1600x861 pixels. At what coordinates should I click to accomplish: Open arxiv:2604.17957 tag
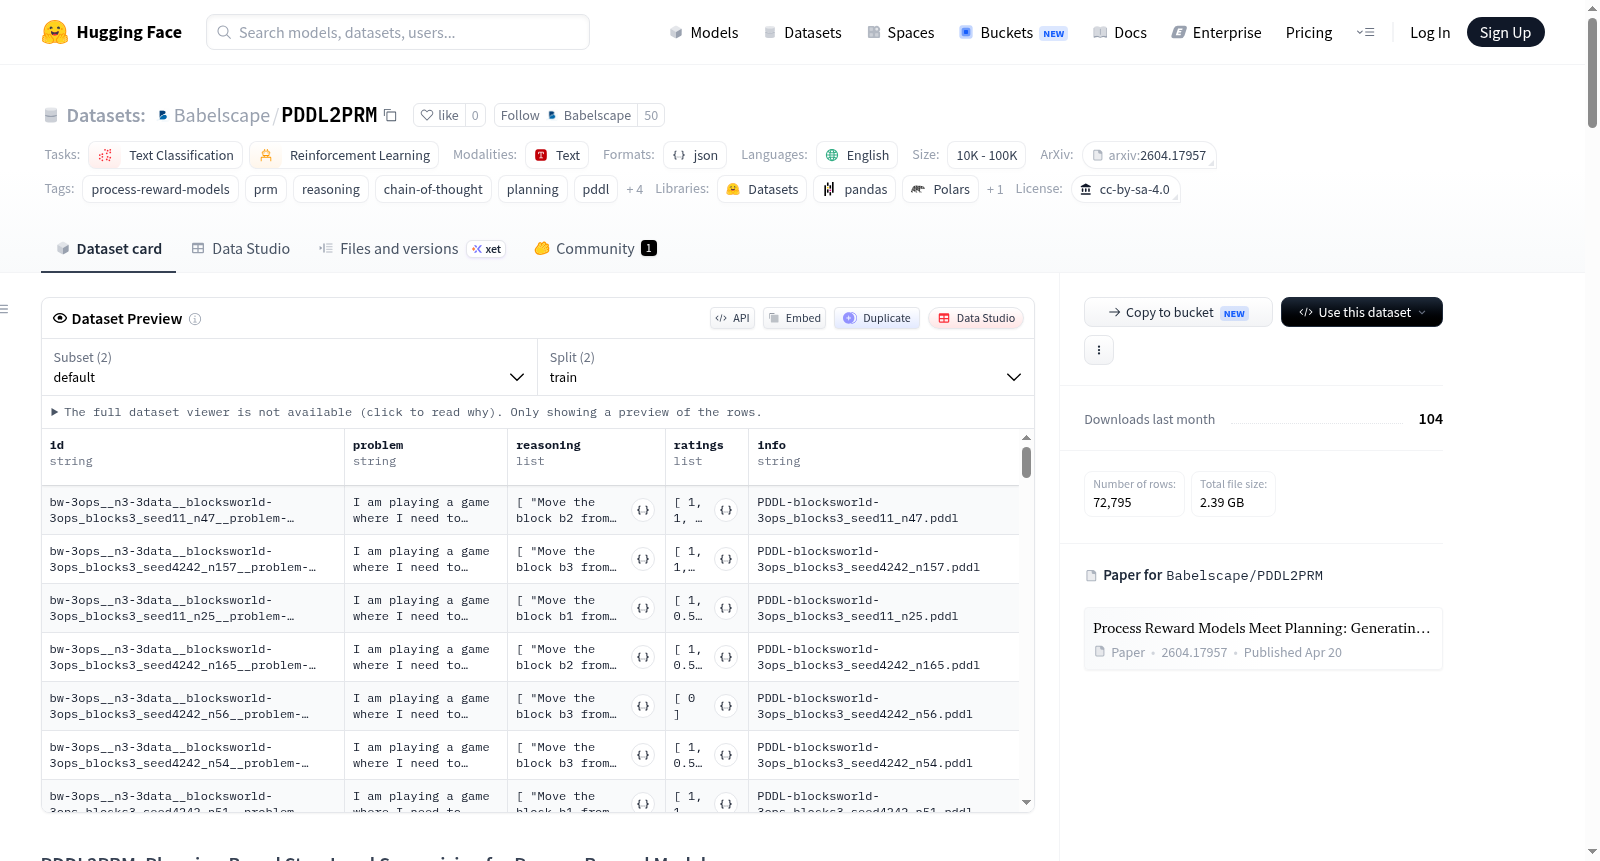pyautogui.click(x=1149, y=155)
